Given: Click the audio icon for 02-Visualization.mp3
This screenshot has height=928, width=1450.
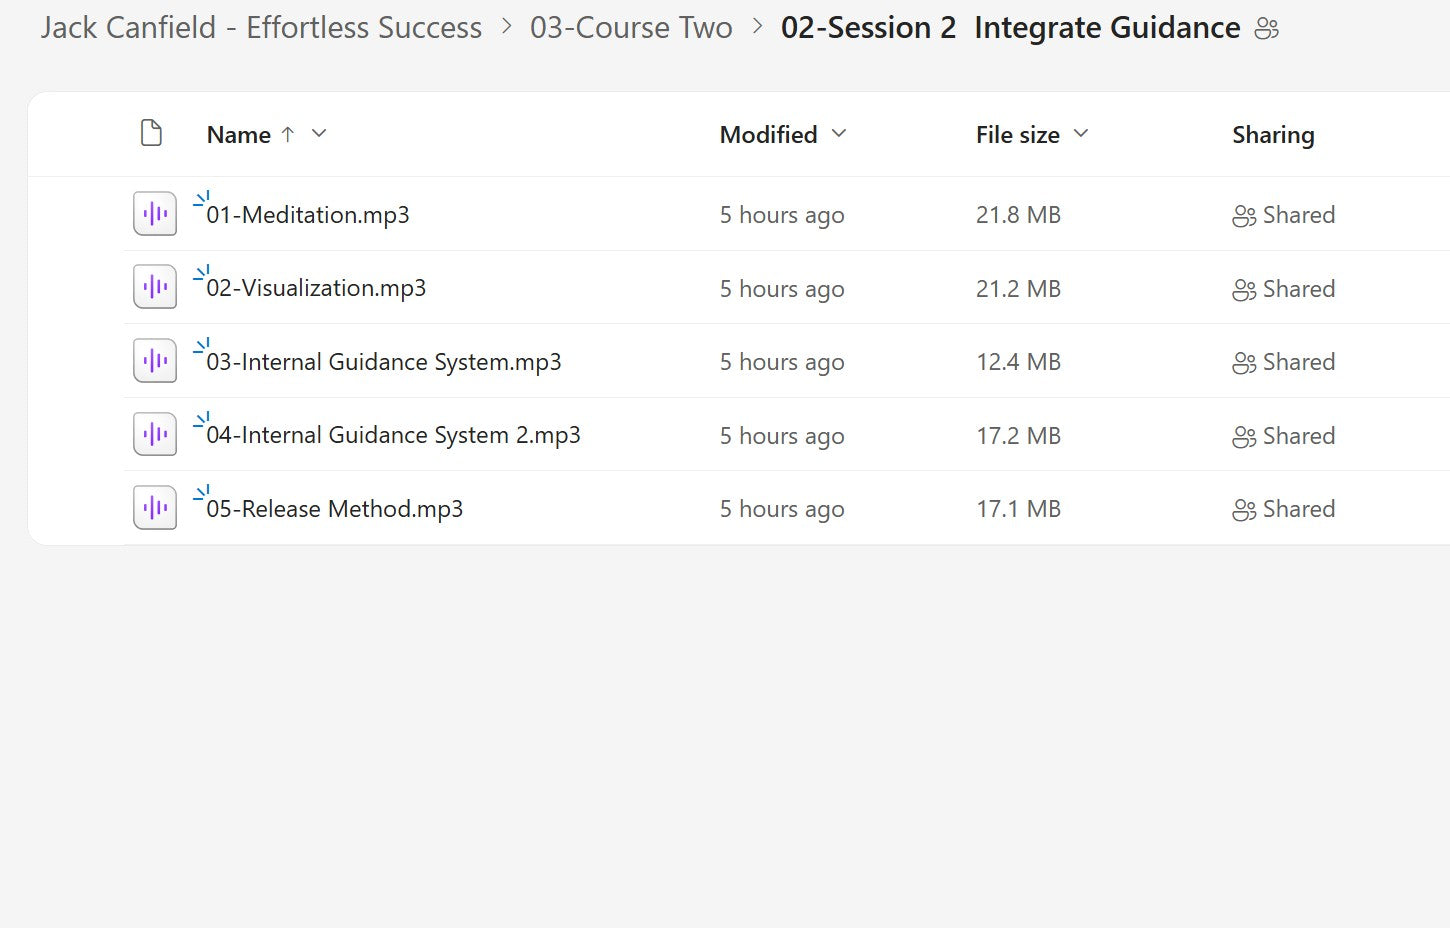Looking at the screenshot, I should [x=154, y=286].
